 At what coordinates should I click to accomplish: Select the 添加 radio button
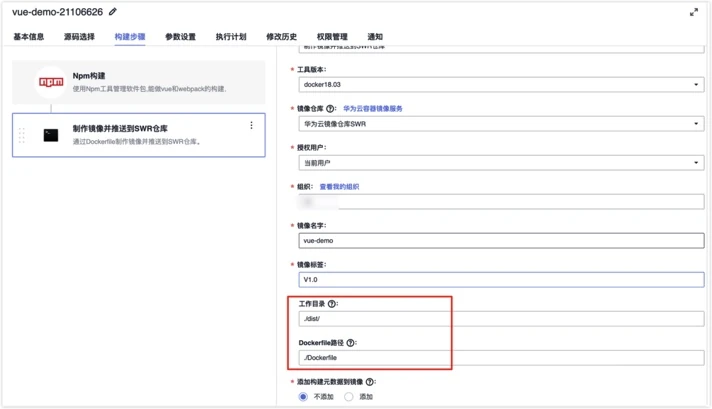[x=348, y=397]
